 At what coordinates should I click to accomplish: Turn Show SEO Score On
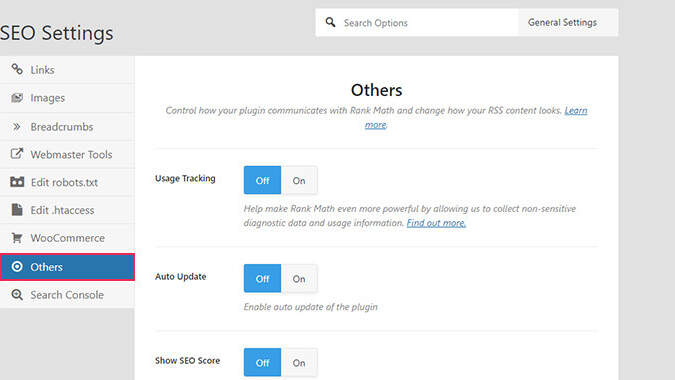[x=299, y=362]
